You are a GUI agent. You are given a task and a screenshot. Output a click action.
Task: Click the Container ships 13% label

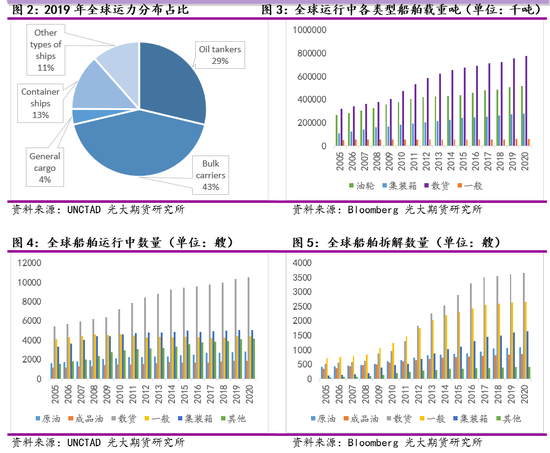[40, 103]
